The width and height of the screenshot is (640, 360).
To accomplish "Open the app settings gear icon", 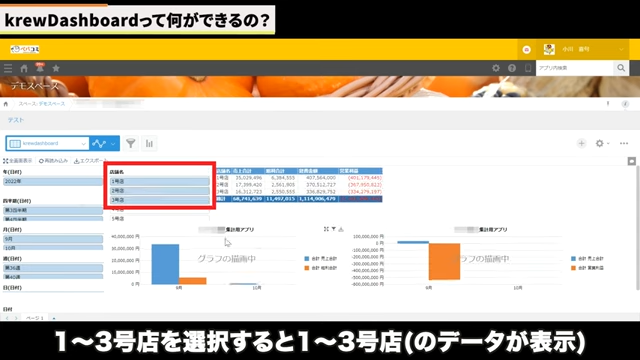I will [x=599, y=143].
